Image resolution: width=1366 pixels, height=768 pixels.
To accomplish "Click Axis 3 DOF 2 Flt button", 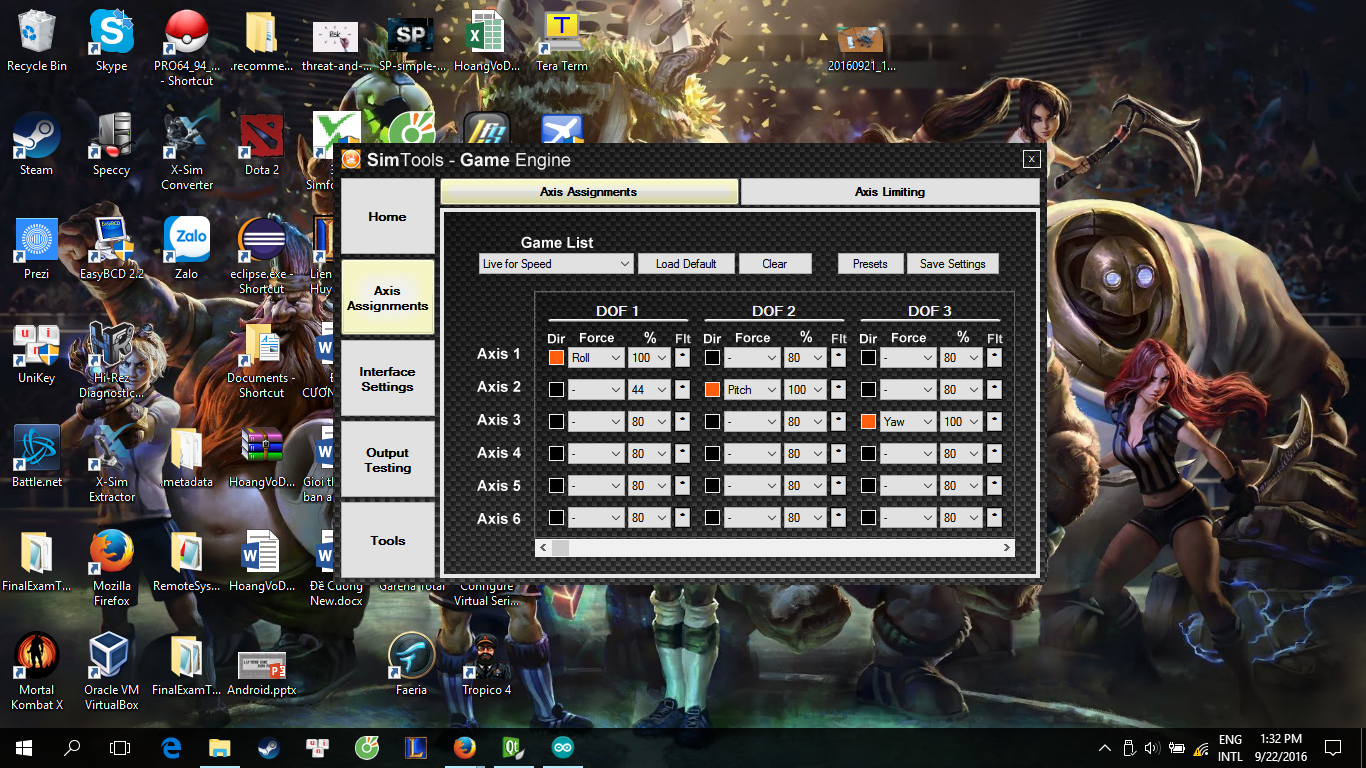I will coord(839,421).
